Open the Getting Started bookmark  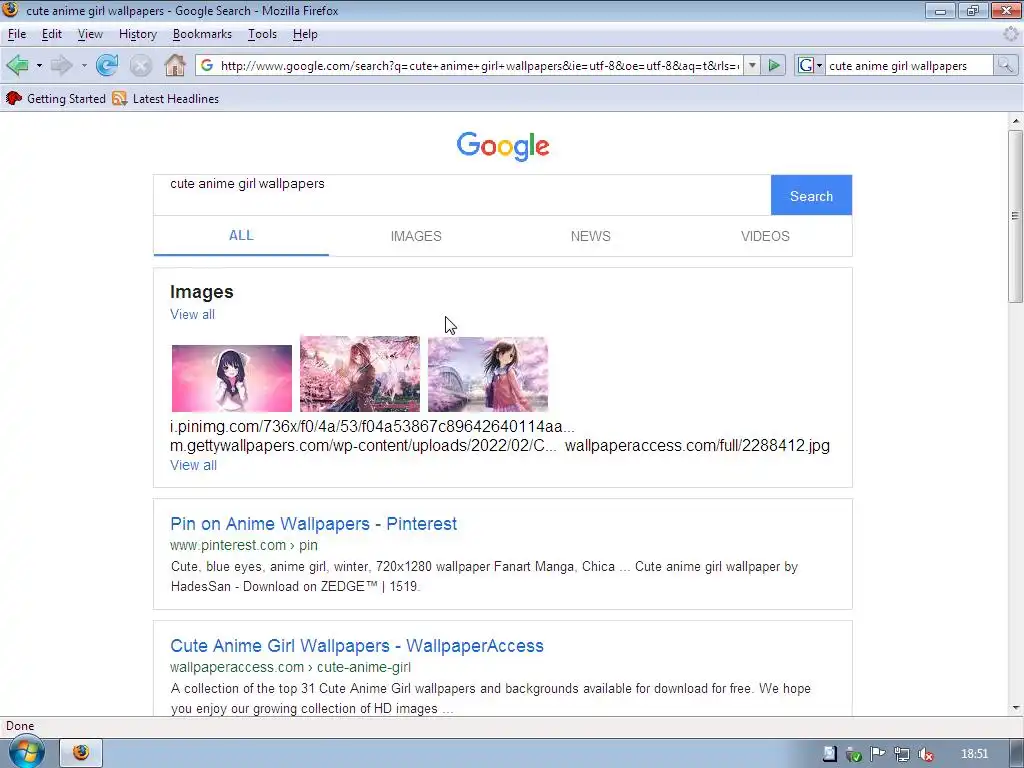click(66, 99)
